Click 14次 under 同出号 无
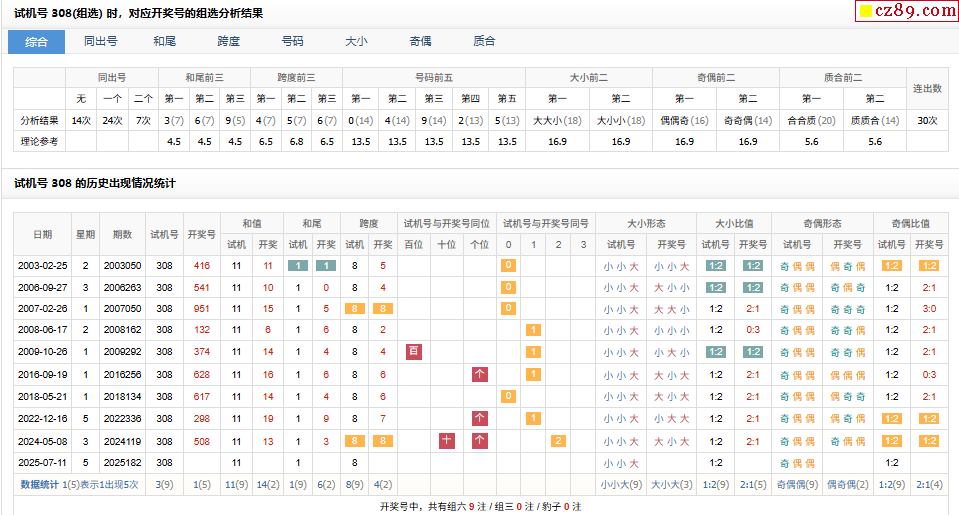959x515 pixels. (81, 120)
